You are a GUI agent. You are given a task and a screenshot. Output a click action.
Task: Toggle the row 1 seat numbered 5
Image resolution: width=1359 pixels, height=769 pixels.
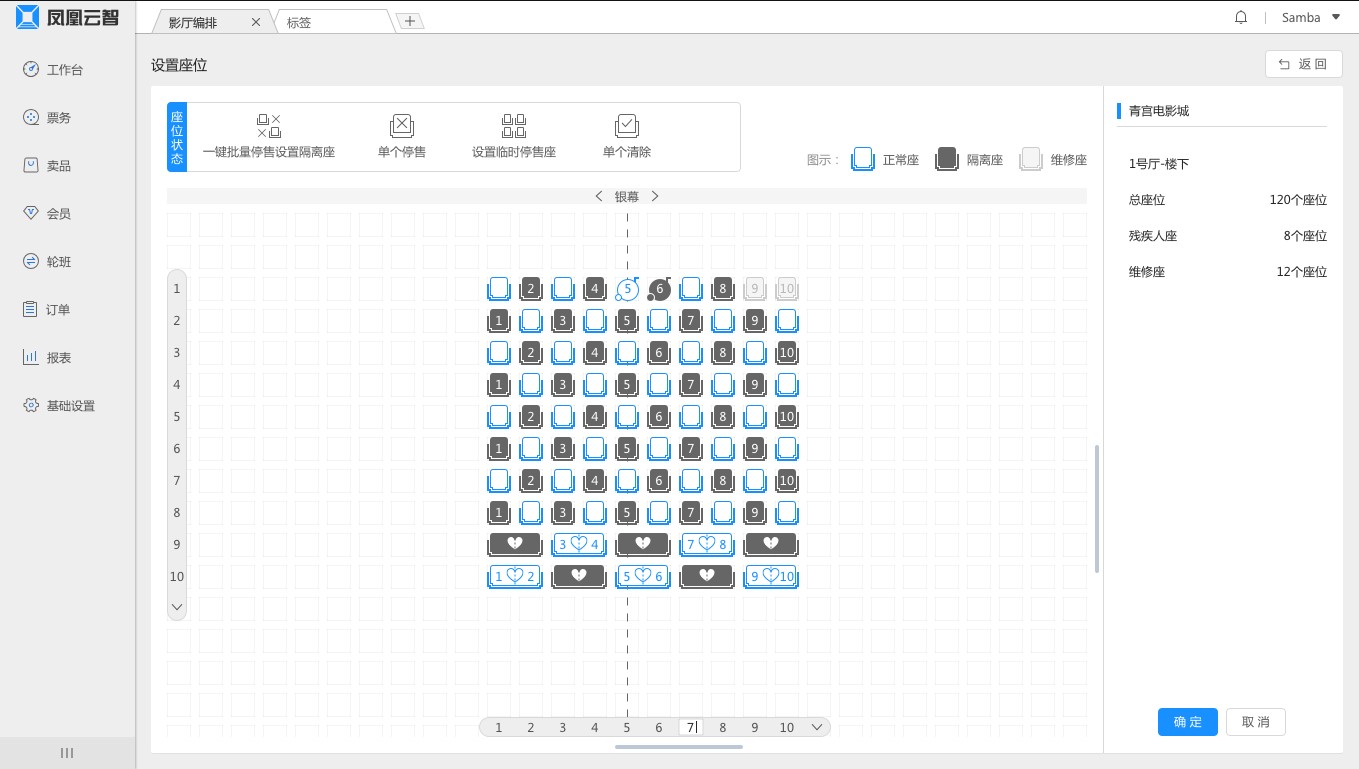(x=627, y=289)
